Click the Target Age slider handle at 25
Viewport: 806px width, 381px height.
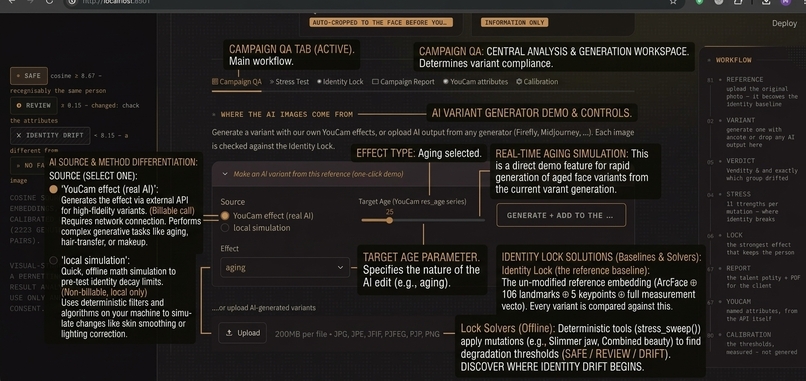pyautogui.click(x=390, y=220)
